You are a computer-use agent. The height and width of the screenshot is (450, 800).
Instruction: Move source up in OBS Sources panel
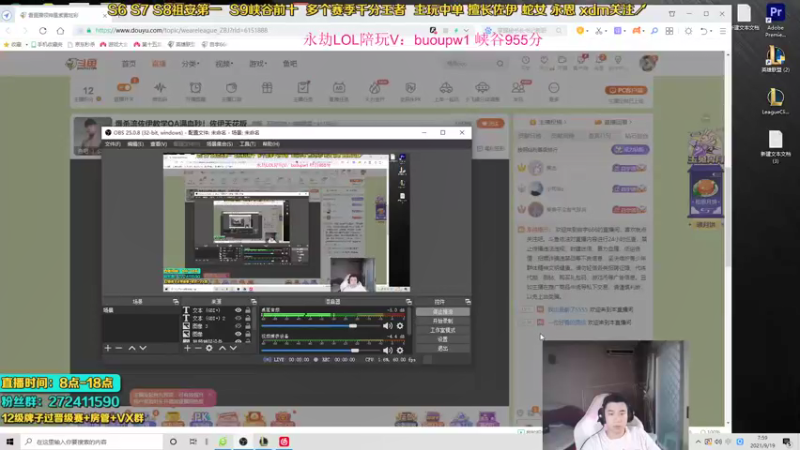click(x=222, y=348)
